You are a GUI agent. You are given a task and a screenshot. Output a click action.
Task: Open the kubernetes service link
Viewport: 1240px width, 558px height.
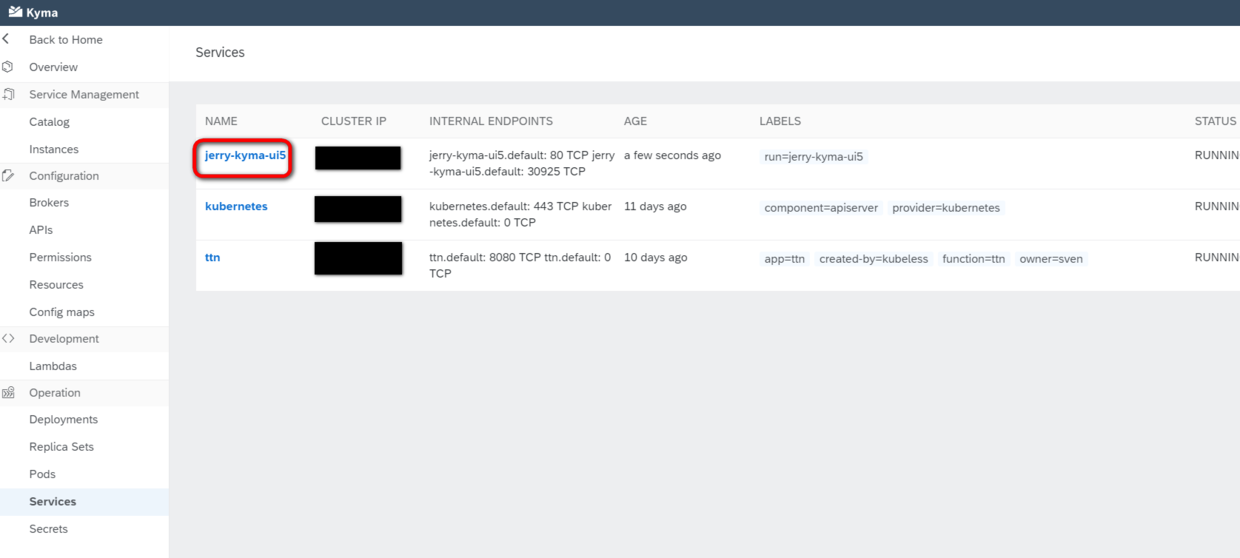coord(236,206)
